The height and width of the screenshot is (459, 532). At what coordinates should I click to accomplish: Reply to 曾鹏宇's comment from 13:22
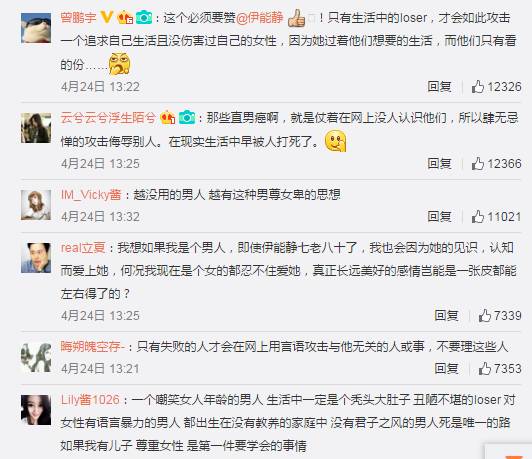(x=439, y=87)
